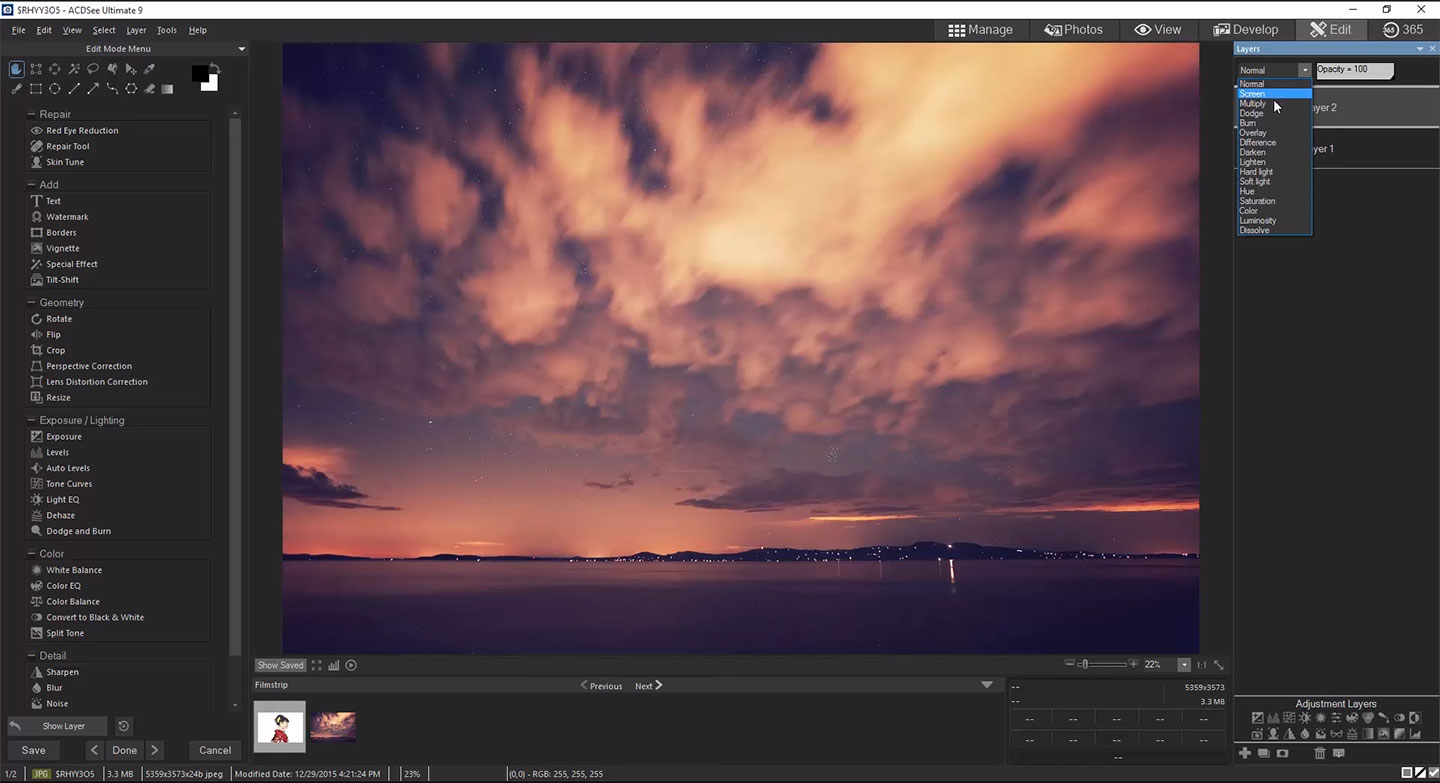This screenshot has height=783, width=1440.
Task: Open the blend mode combo box
Action: (1274, 70)
